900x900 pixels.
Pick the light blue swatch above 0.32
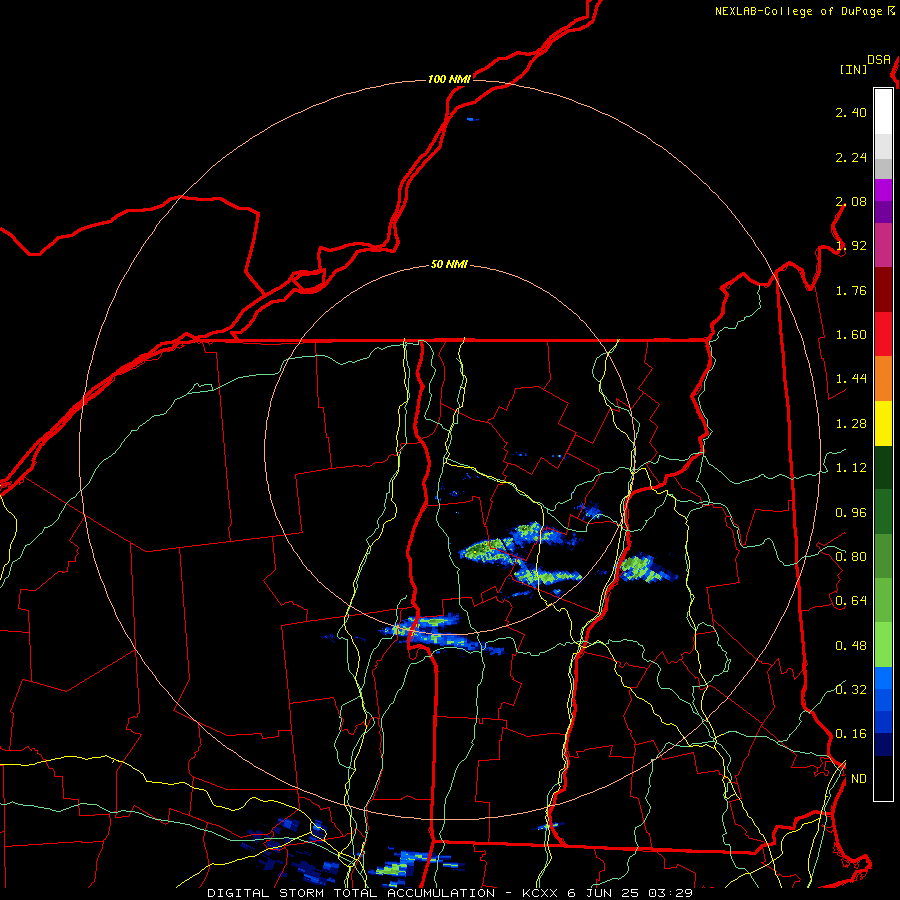tap(883, 678)
